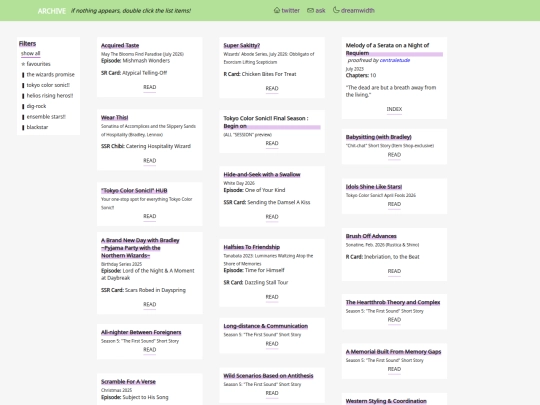
Task: Open 'Wild Scenarios Based on Antithesis' title
Action: 268,376
